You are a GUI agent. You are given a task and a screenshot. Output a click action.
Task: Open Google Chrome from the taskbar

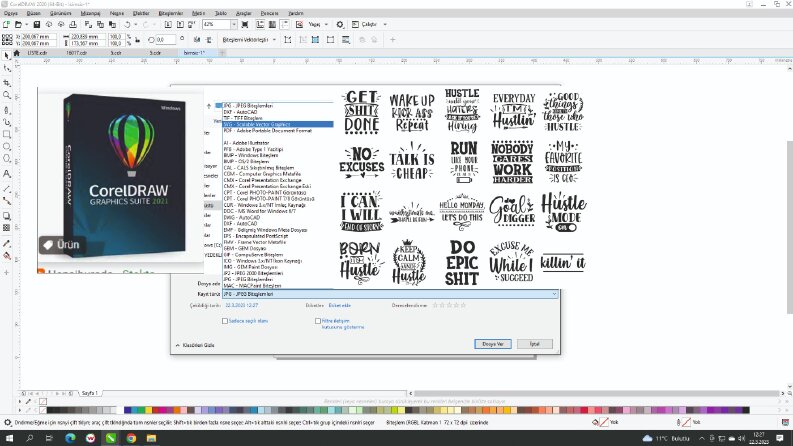coord(131,438)
